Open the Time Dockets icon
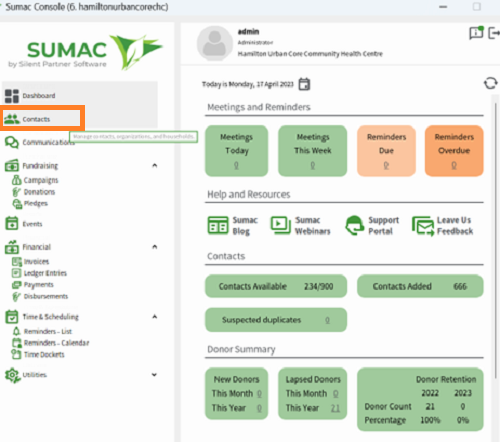The image size is (500, 442). (16, 354)
